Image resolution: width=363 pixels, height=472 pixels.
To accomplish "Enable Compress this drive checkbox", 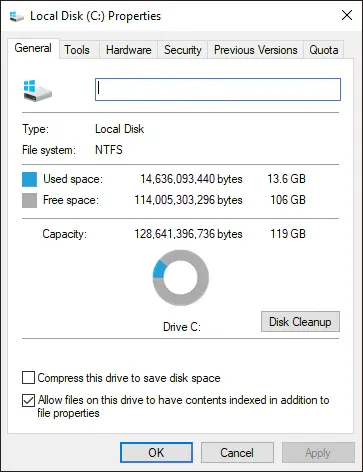I will coord(28,378).
